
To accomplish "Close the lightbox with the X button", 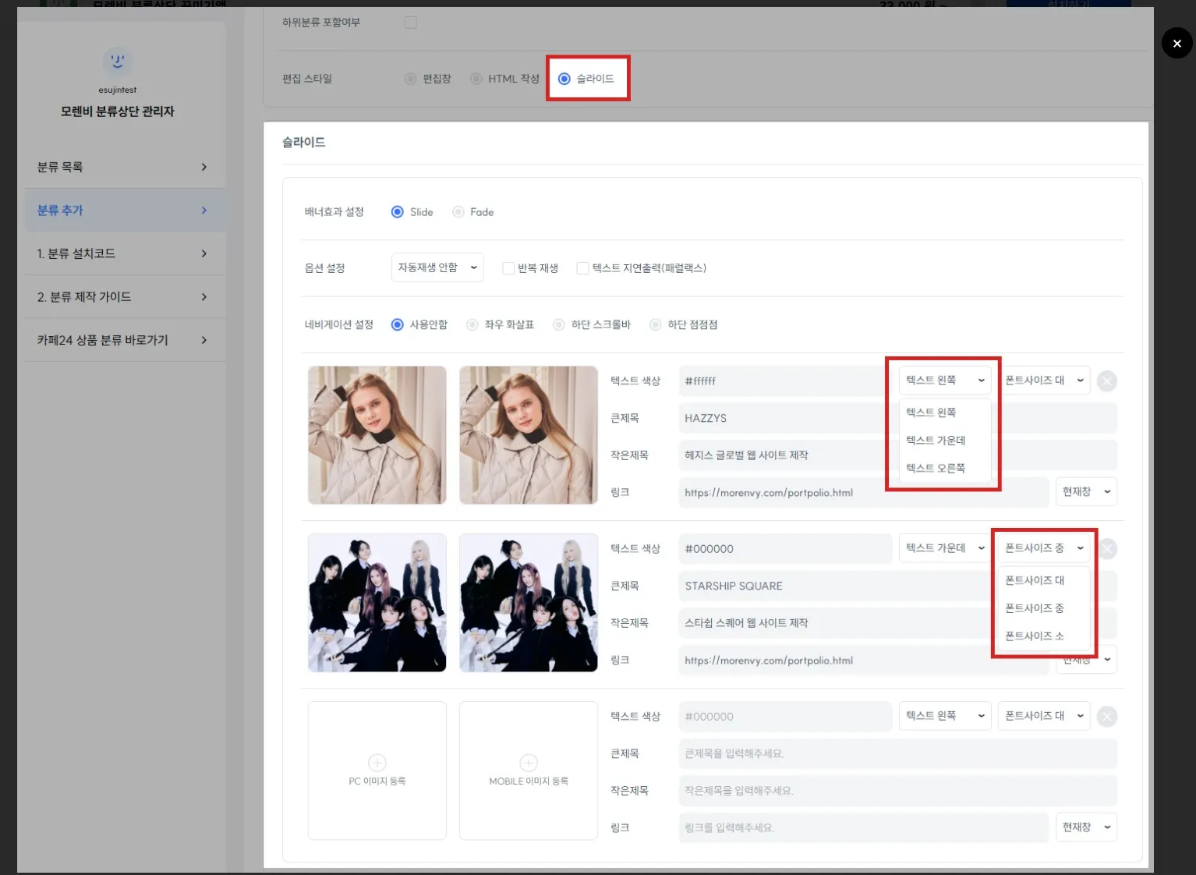I will 1176,43.
